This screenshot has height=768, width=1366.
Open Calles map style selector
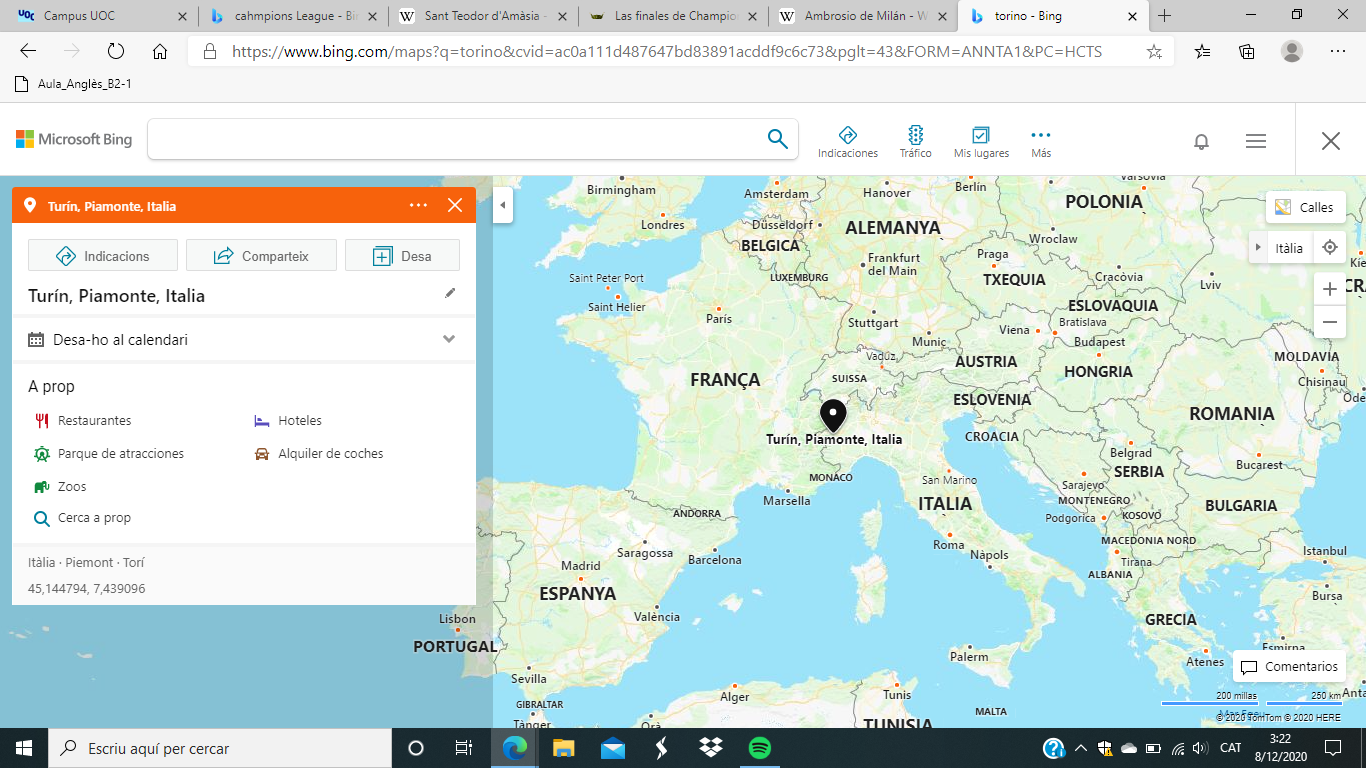[1305, 207]
